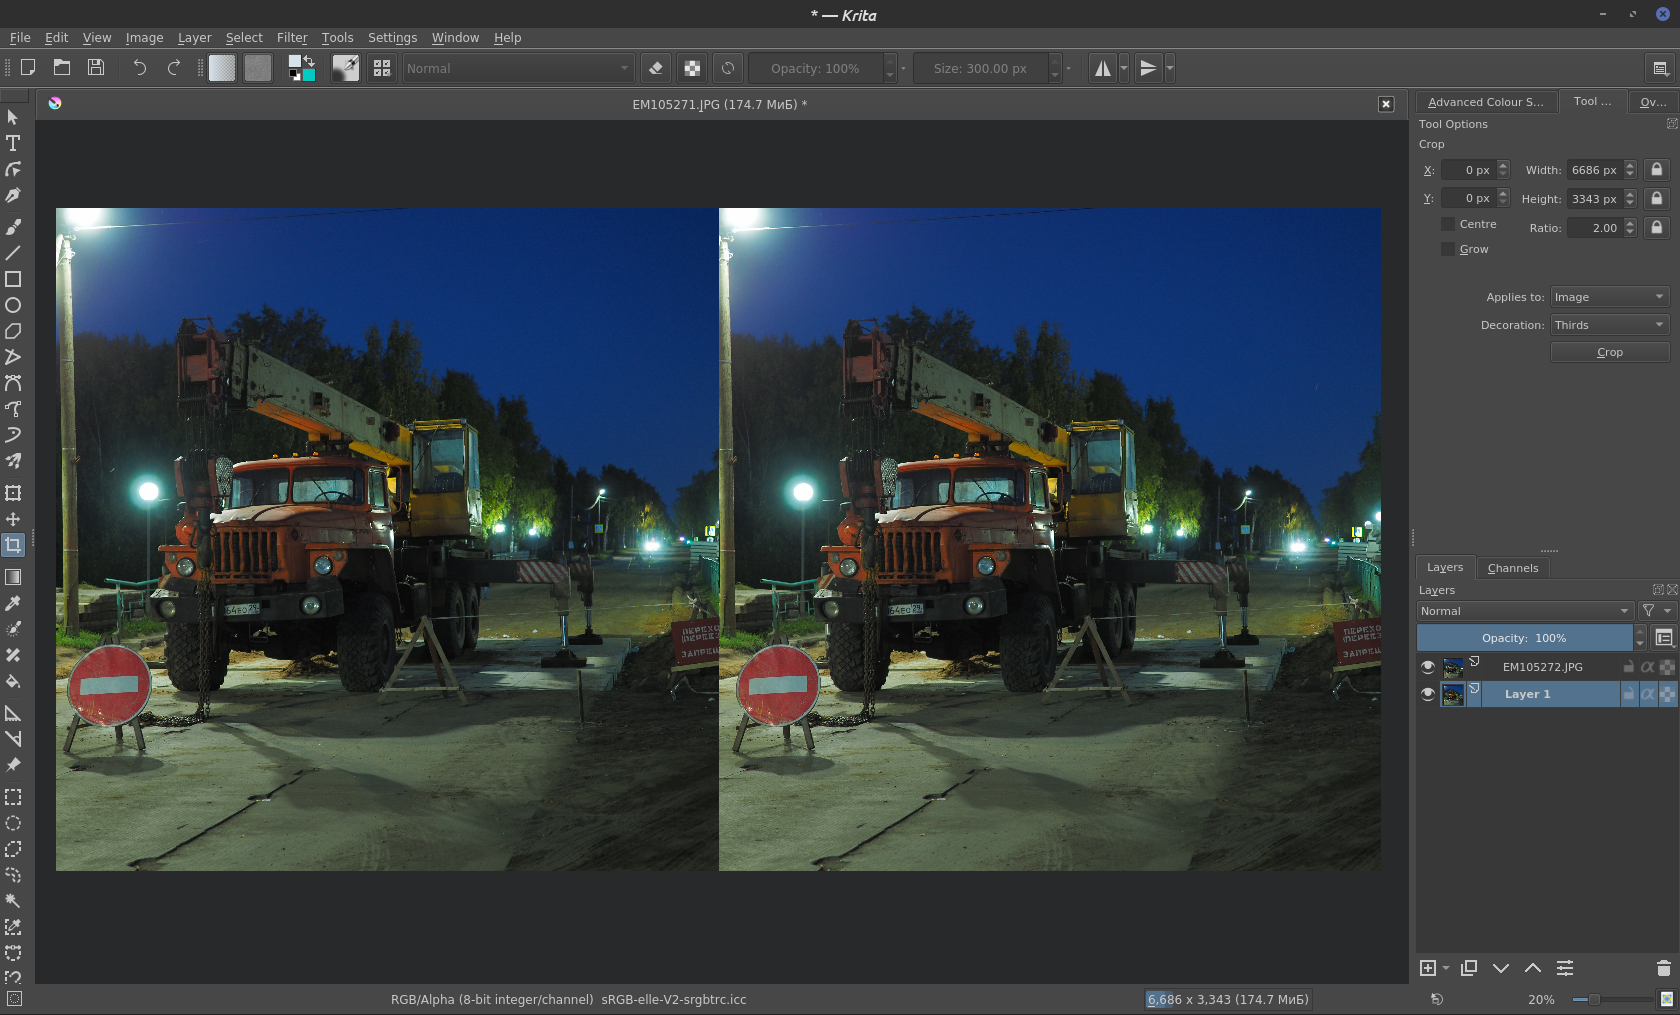Select the Colour Picker eyedropper tool
Viewport: 1680px width, 1015px height.
[x=13, y=603]
